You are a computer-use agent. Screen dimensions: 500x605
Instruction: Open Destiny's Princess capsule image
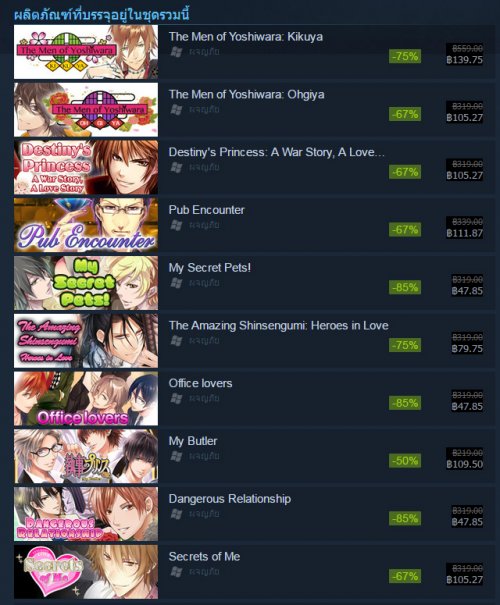coord(86,167)
